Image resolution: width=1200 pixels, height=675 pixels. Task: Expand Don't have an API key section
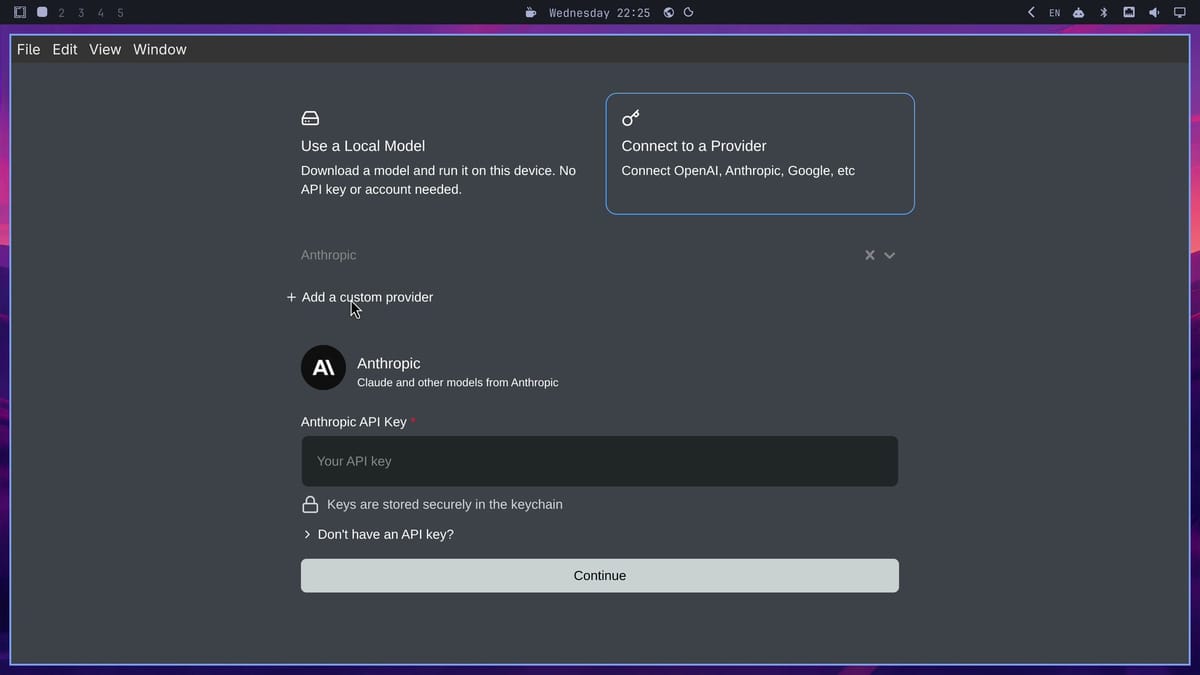point(378,534)
